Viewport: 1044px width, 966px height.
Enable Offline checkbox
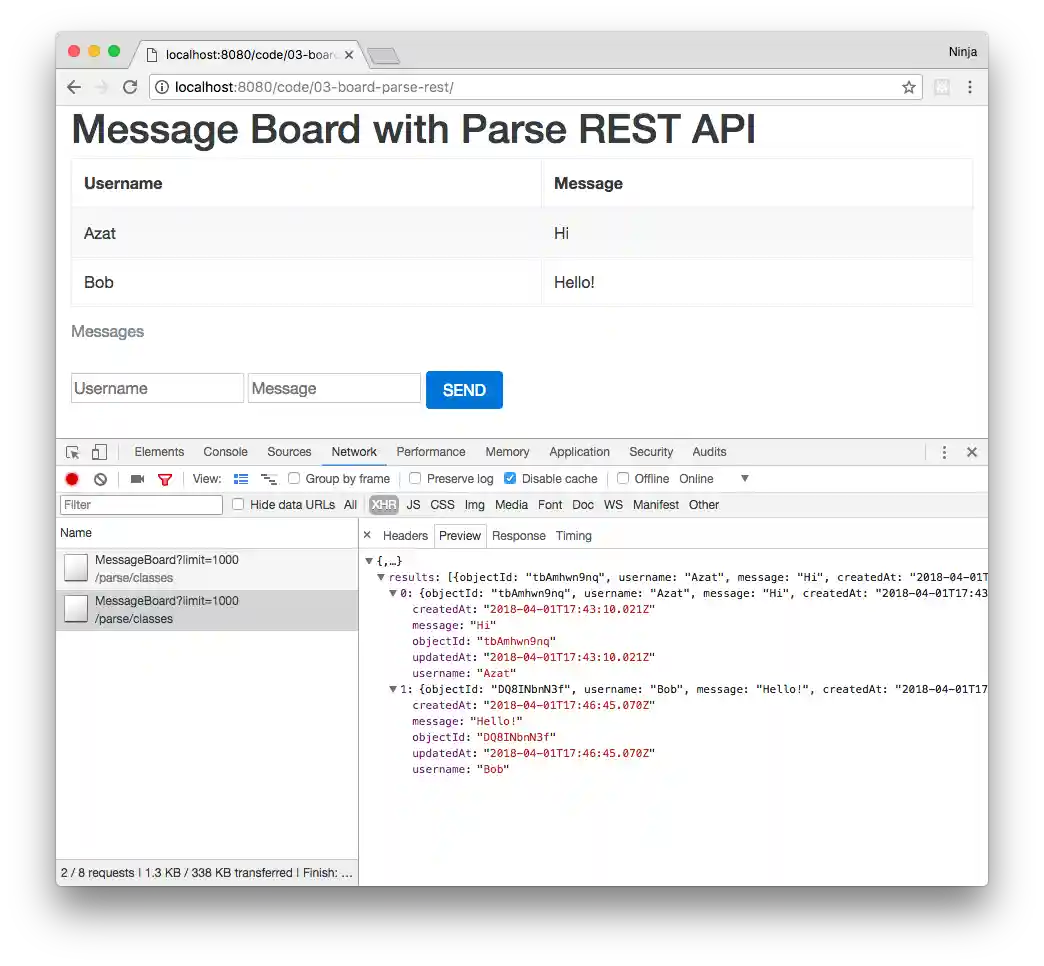623,478
